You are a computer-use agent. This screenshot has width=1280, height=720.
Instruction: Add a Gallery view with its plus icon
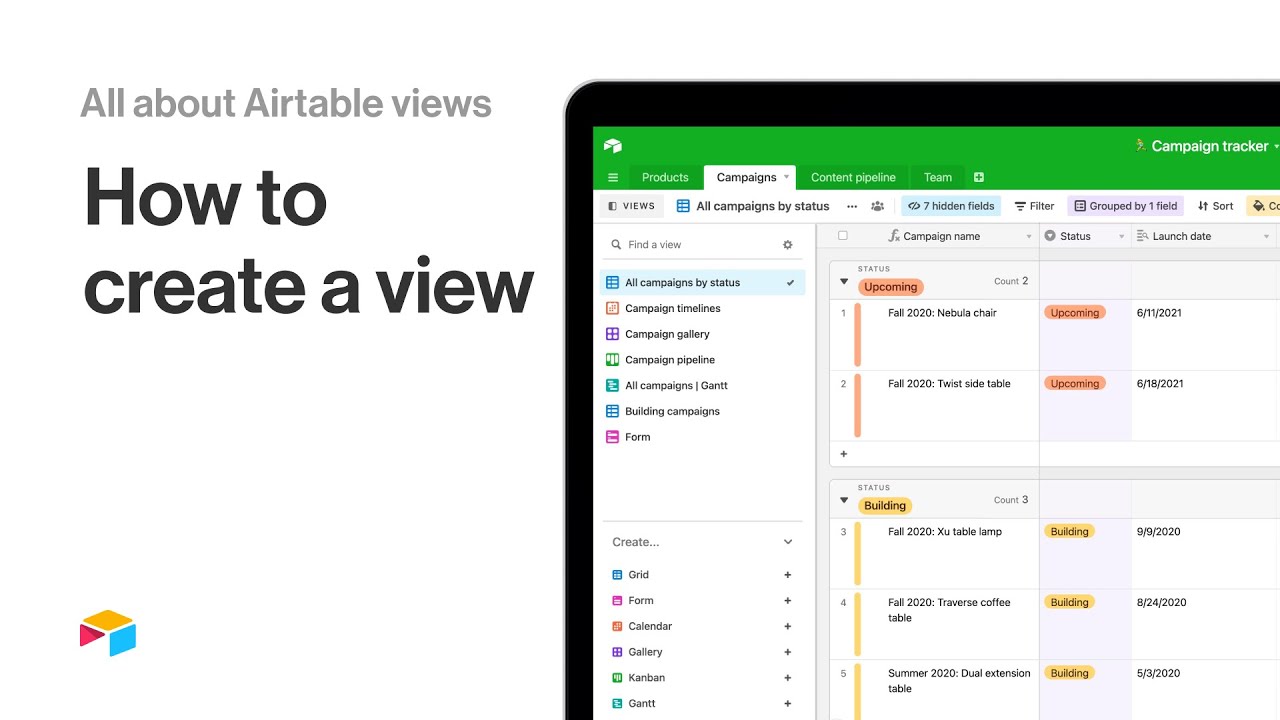tap(788, 652)
